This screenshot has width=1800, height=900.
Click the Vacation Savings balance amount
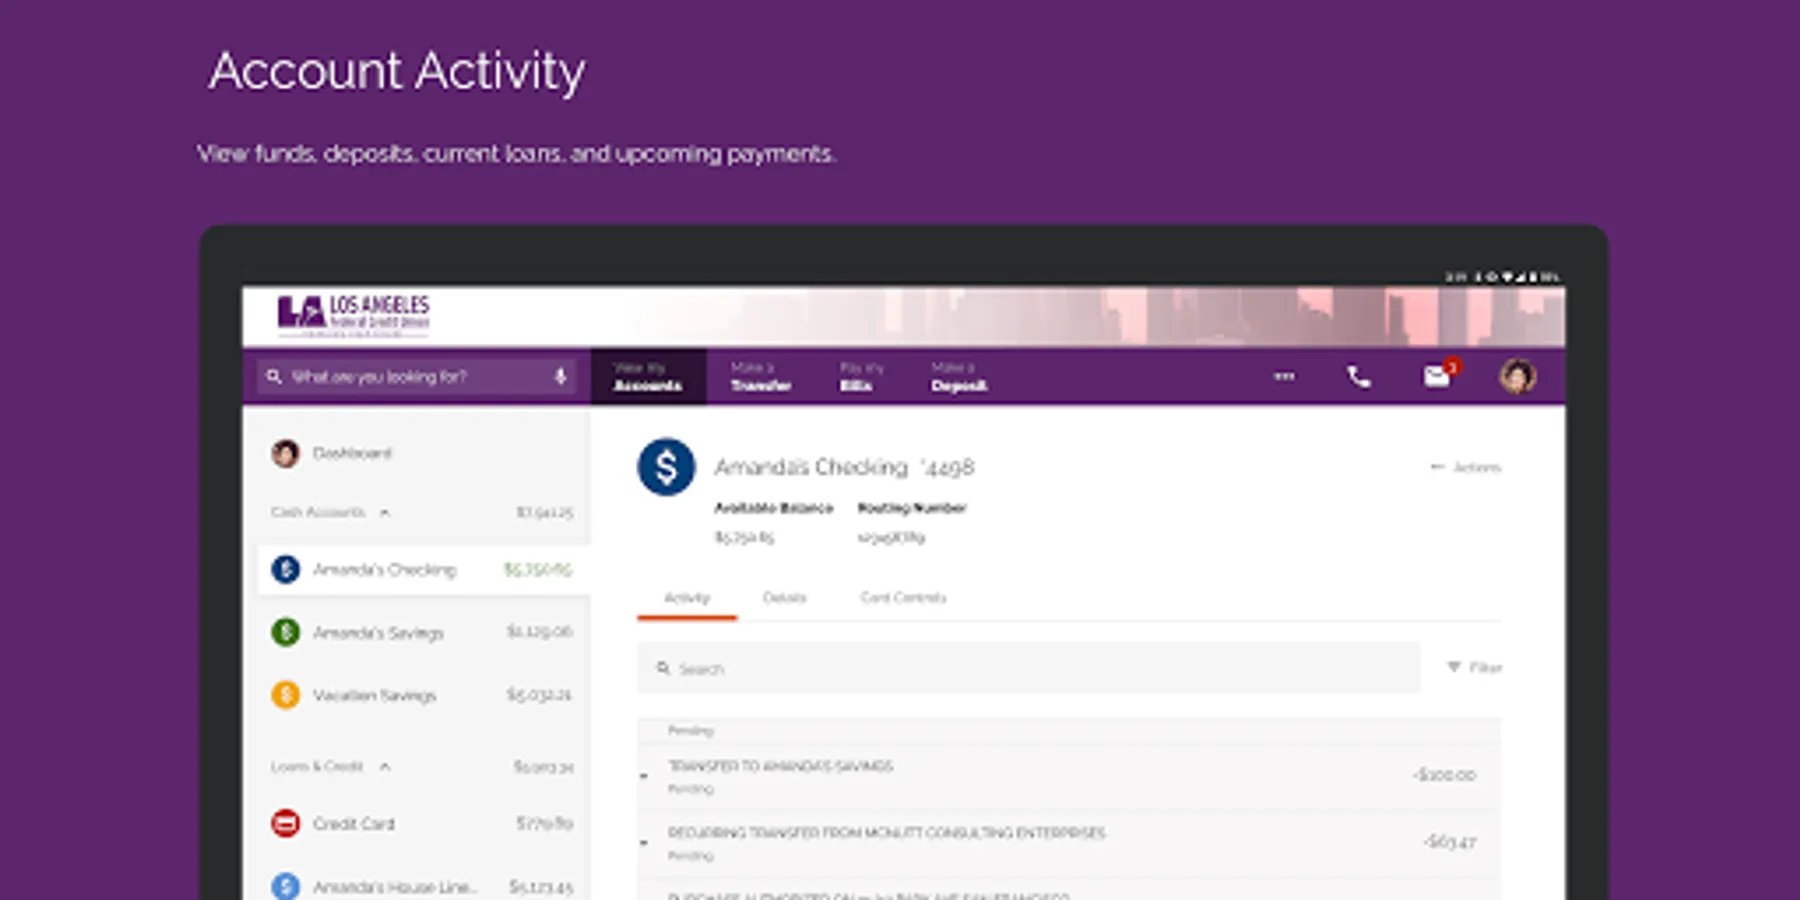coord(540,694)
